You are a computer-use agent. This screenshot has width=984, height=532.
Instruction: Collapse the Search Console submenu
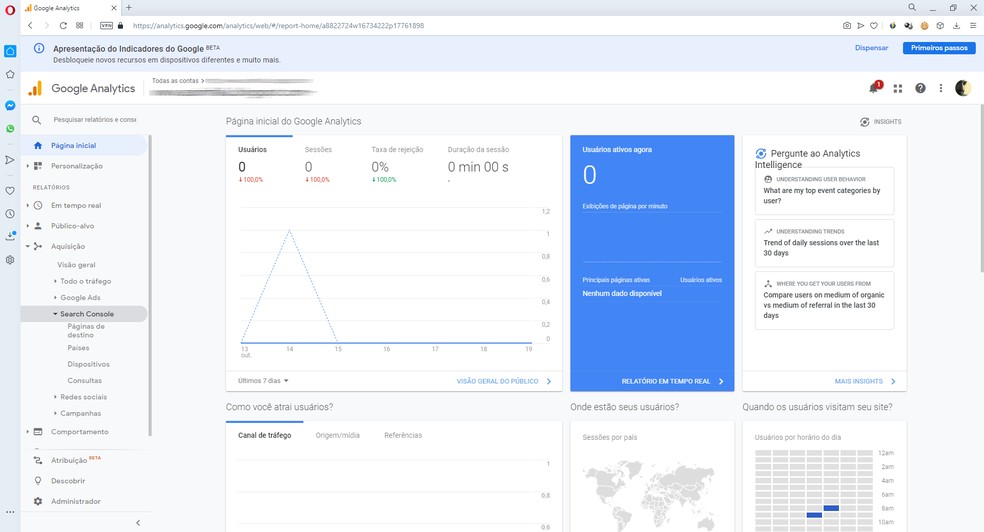click(x=55, y=314)
